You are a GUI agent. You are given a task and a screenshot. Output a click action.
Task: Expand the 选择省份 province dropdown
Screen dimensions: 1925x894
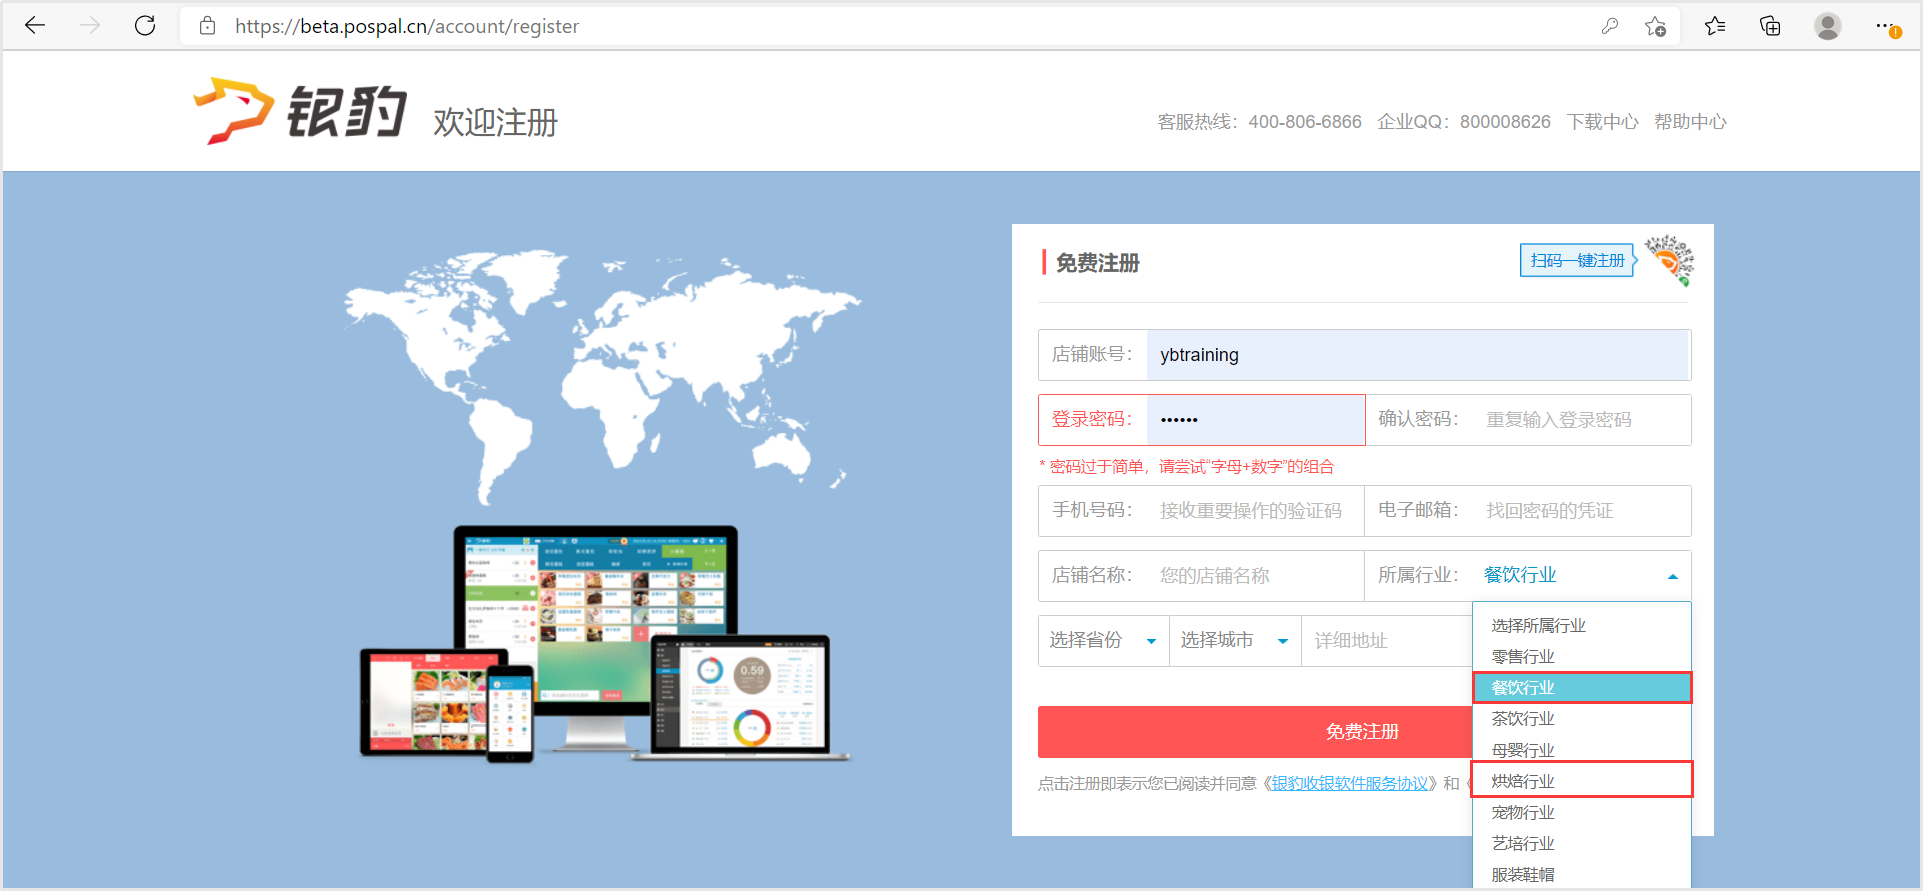(x=1103, y=640)
